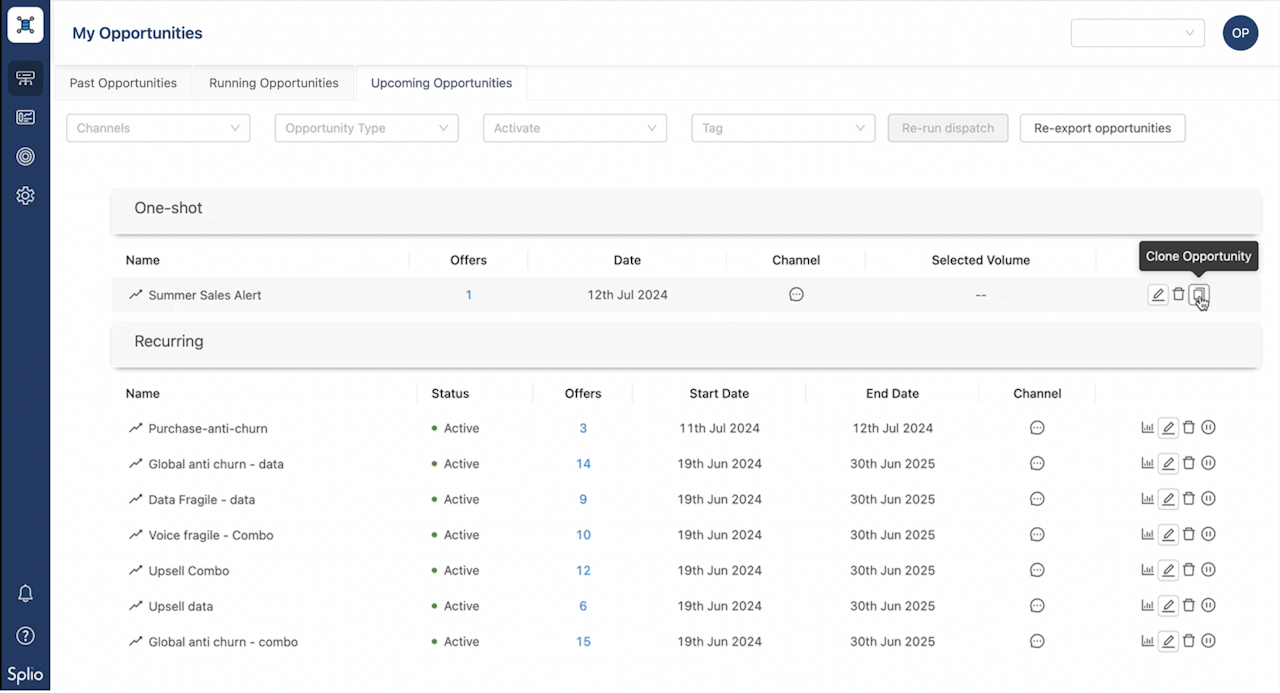Edit the Summer Sales Alert opportunity
This screenshot has height=693, width=1280.
(1158, 295)
